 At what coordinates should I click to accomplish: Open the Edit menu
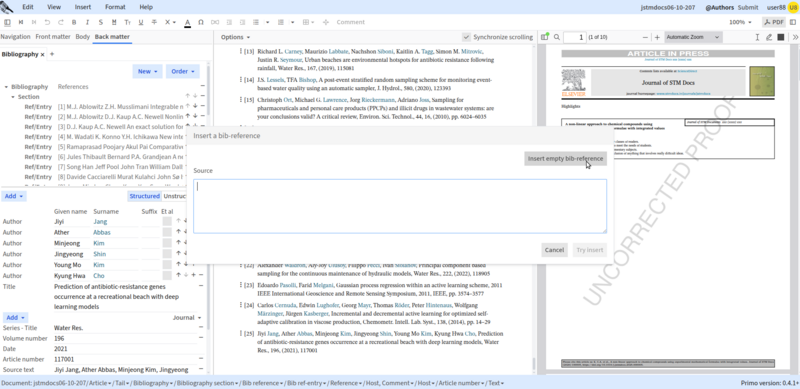(28, 7)
